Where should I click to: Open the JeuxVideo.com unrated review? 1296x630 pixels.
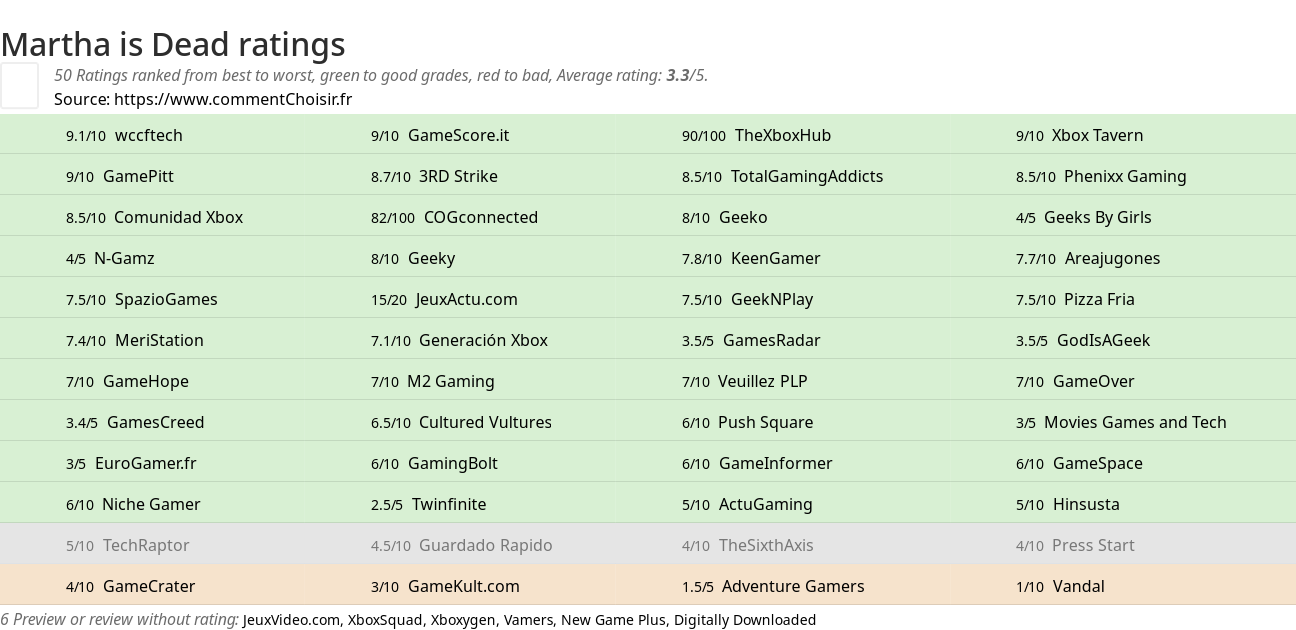(x=291, y=620)
